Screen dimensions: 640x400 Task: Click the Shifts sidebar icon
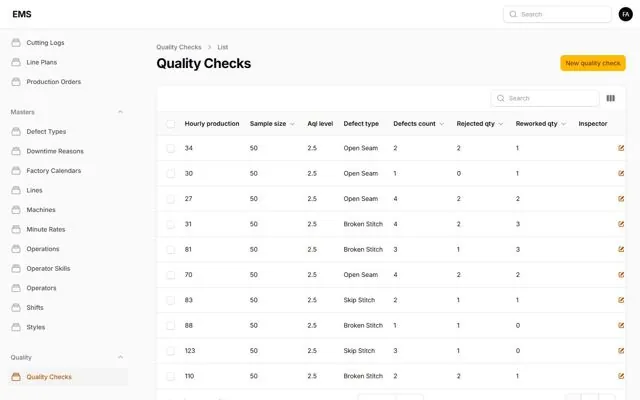[x=16, y=308]
